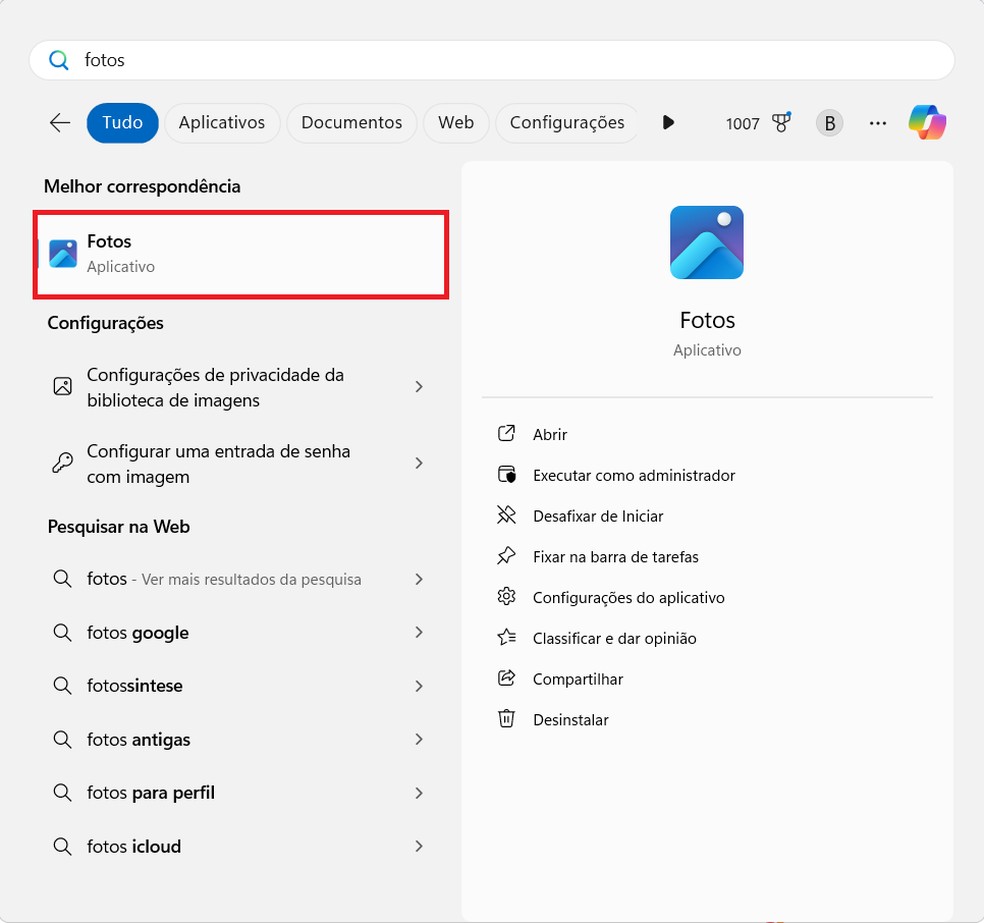Expand chevron for 'fotos google'
984x923 pixels.
419,632
